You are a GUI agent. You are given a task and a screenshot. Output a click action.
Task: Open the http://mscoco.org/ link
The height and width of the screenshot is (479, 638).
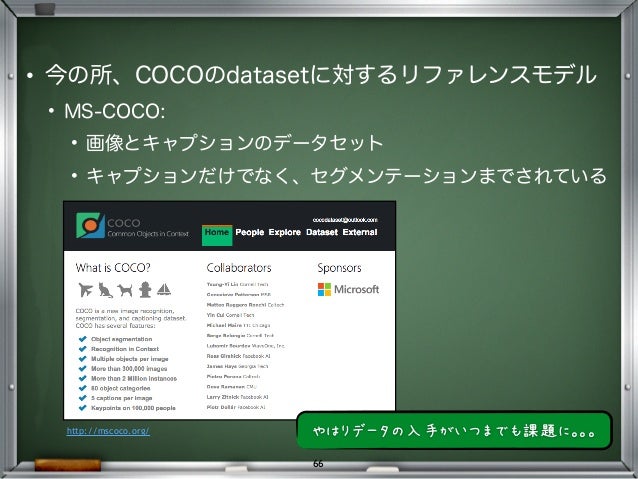[x=108, y=431]
